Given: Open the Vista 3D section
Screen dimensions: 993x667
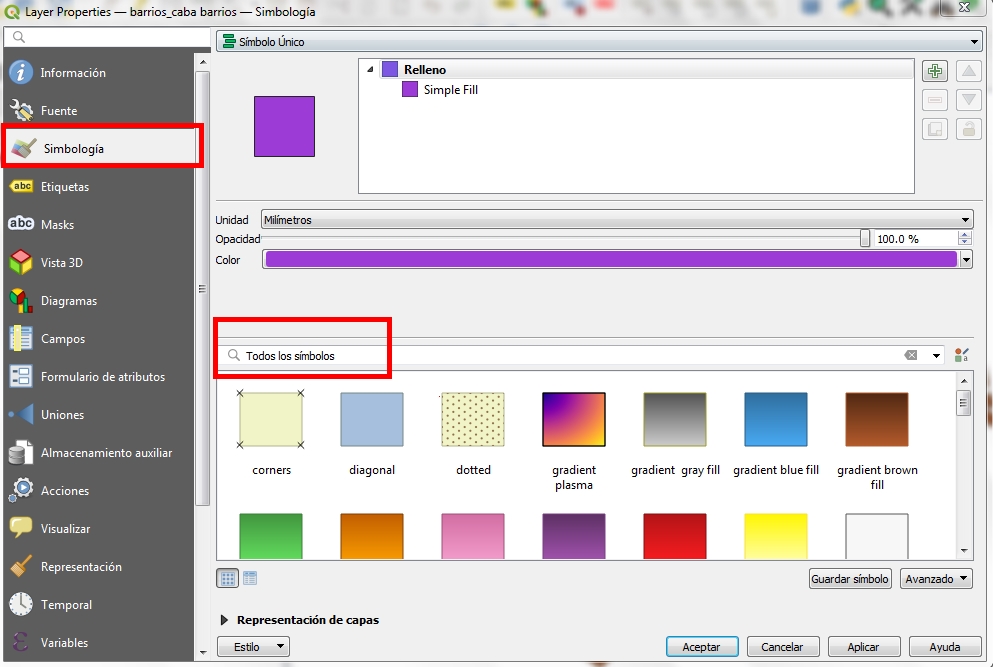Looking at the screenshot, I should point(98,263).
